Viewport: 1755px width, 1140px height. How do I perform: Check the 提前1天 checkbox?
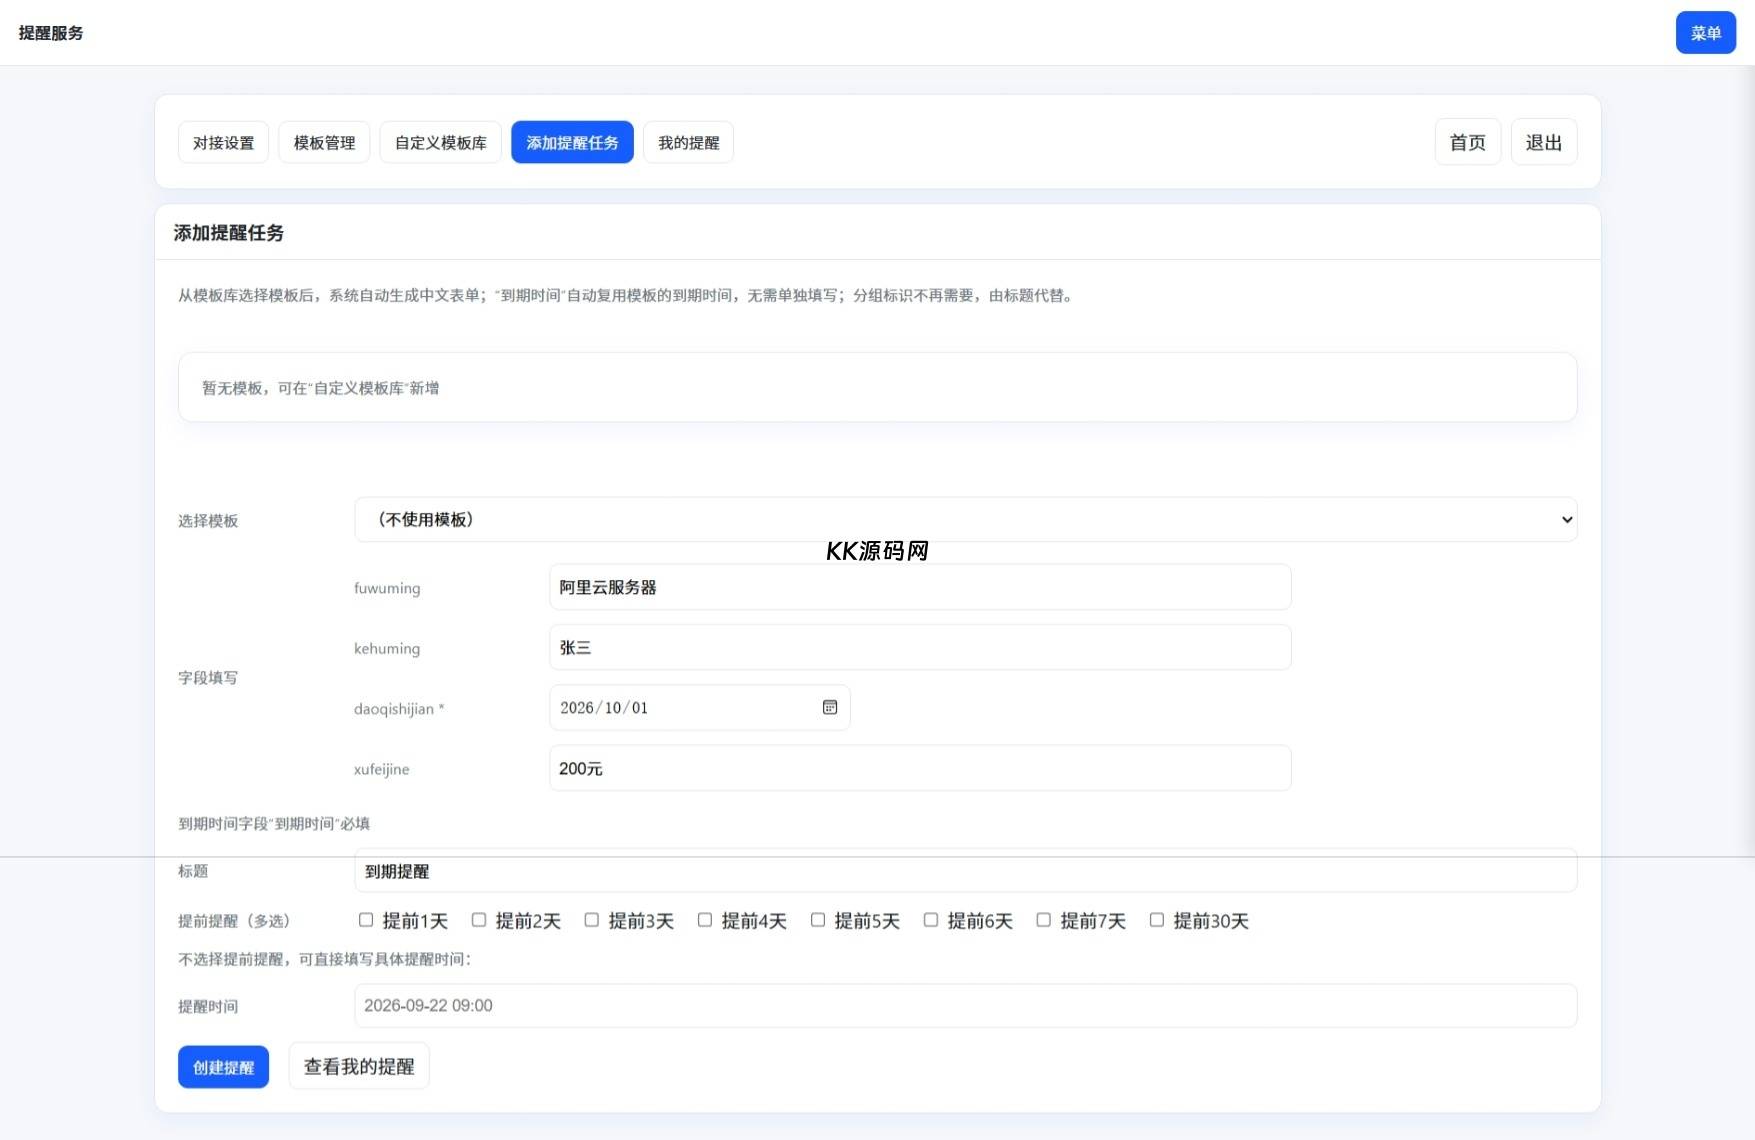[x=366, y=920]
